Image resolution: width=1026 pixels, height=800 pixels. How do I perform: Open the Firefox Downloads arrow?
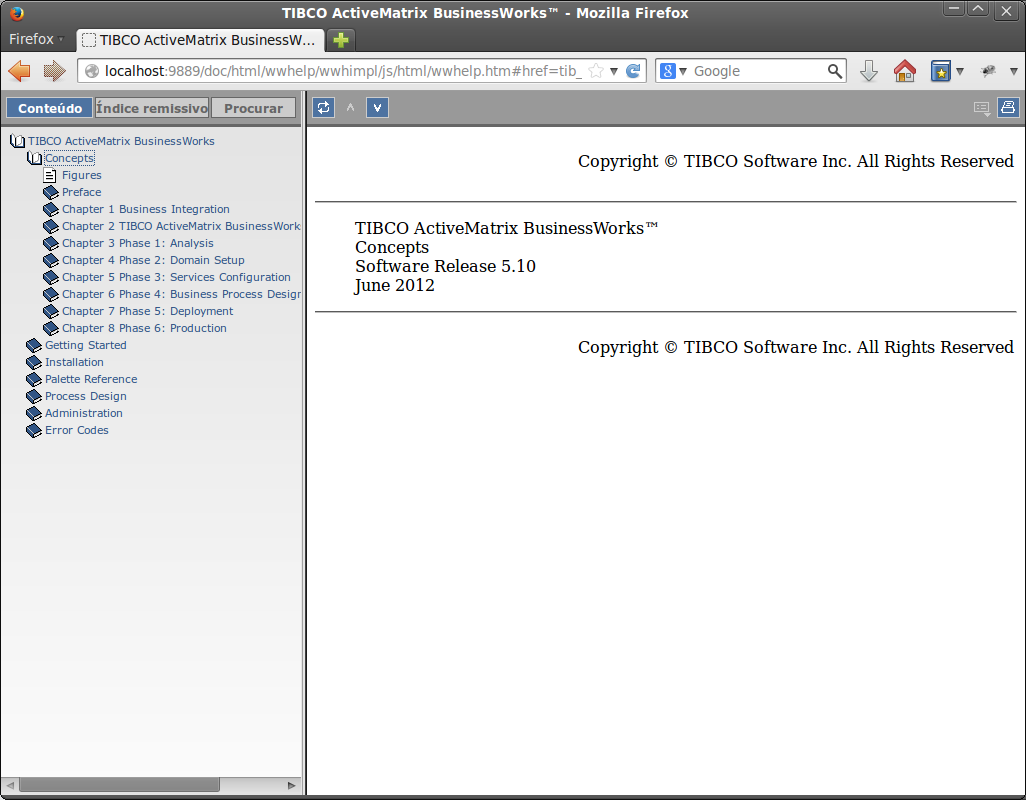868,71
